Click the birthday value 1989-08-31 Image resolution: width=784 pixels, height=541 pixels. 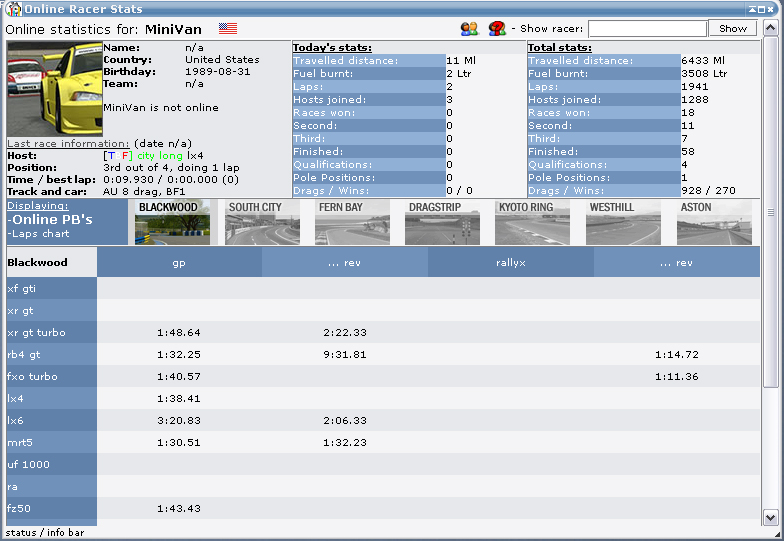pos(218,72)
